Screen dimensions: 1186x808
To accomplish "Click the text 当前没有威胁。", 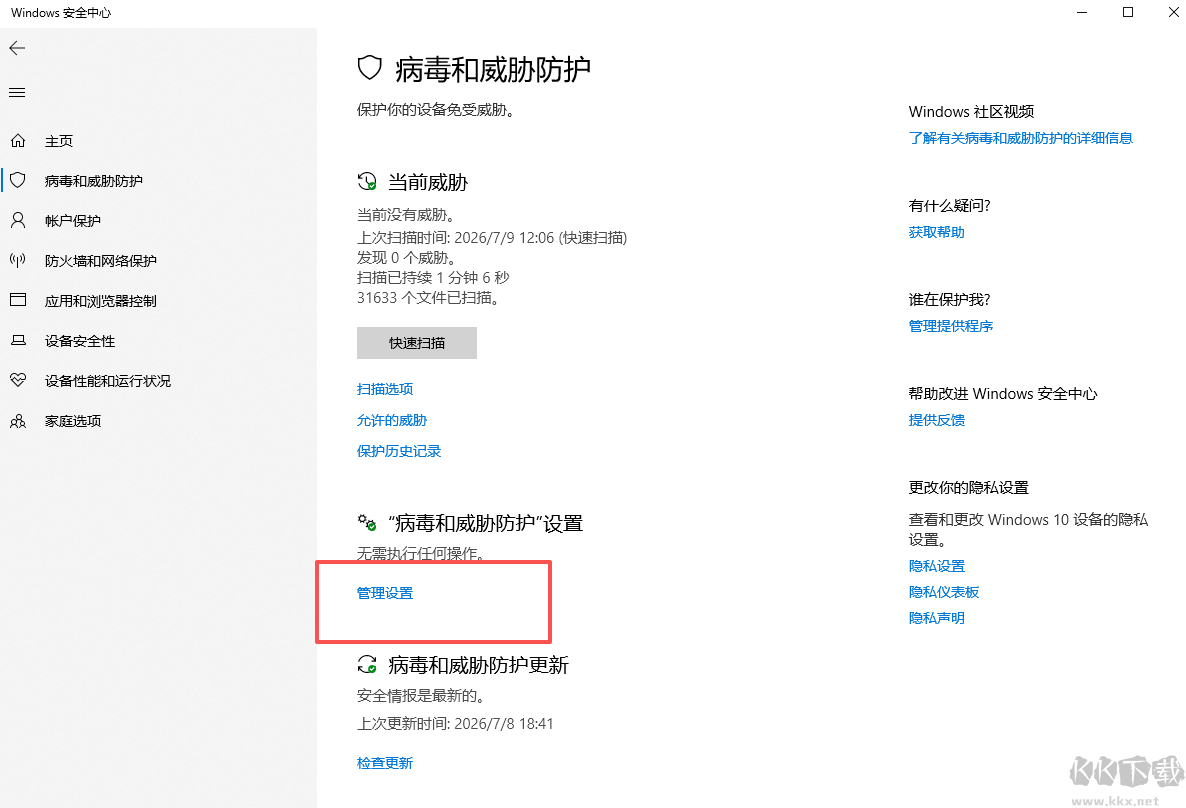I will pos(405,216).
